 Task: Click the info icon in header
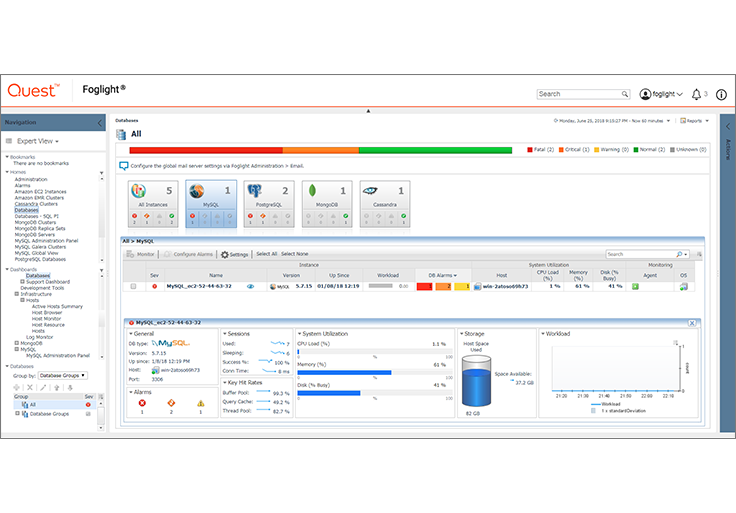(x=721, y=94)
